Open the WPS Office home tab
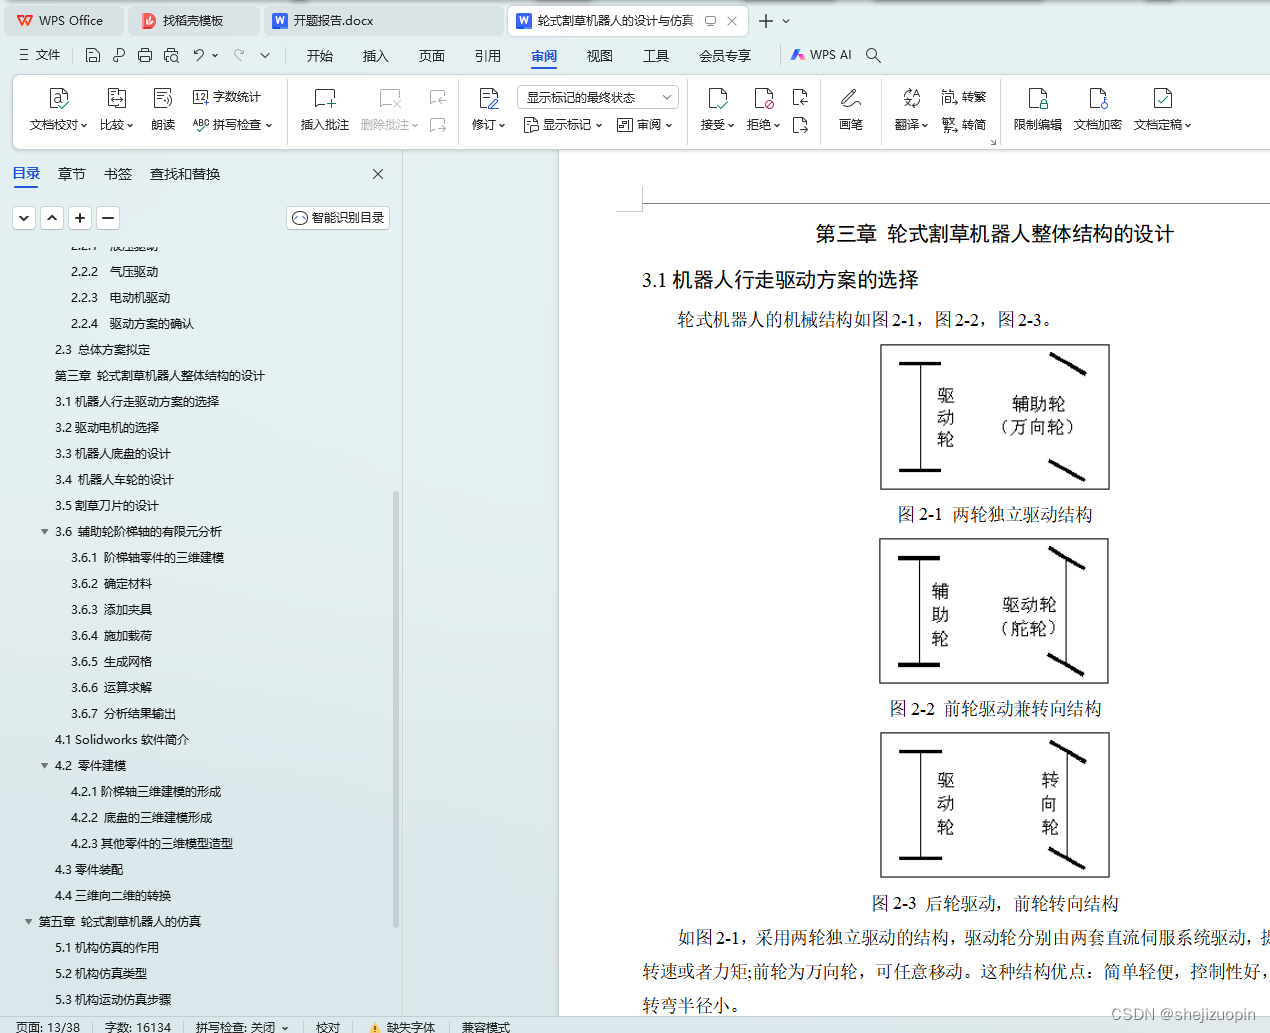1270x1033 pixels. click(62, 20)
